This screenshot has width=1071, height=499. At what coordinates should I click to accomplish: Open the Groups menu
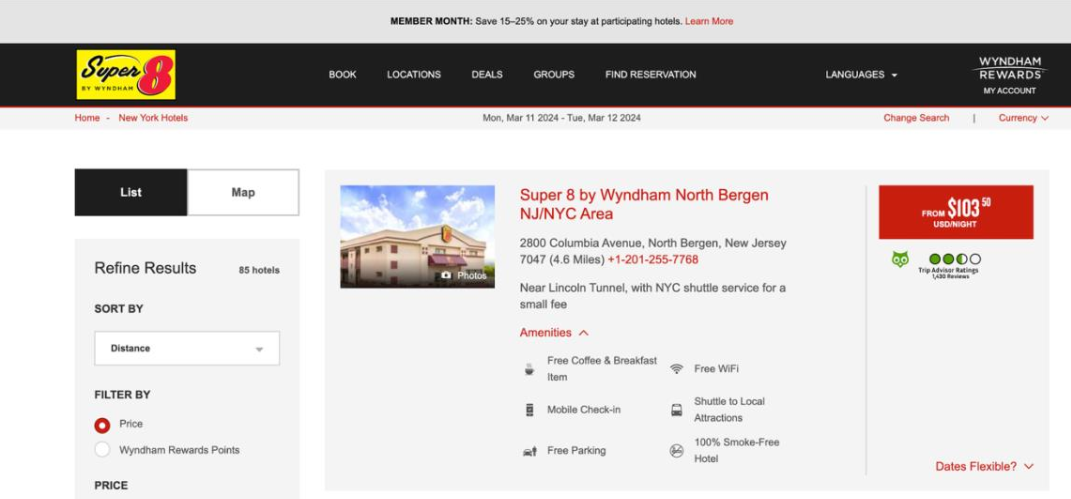coord(554,74)
